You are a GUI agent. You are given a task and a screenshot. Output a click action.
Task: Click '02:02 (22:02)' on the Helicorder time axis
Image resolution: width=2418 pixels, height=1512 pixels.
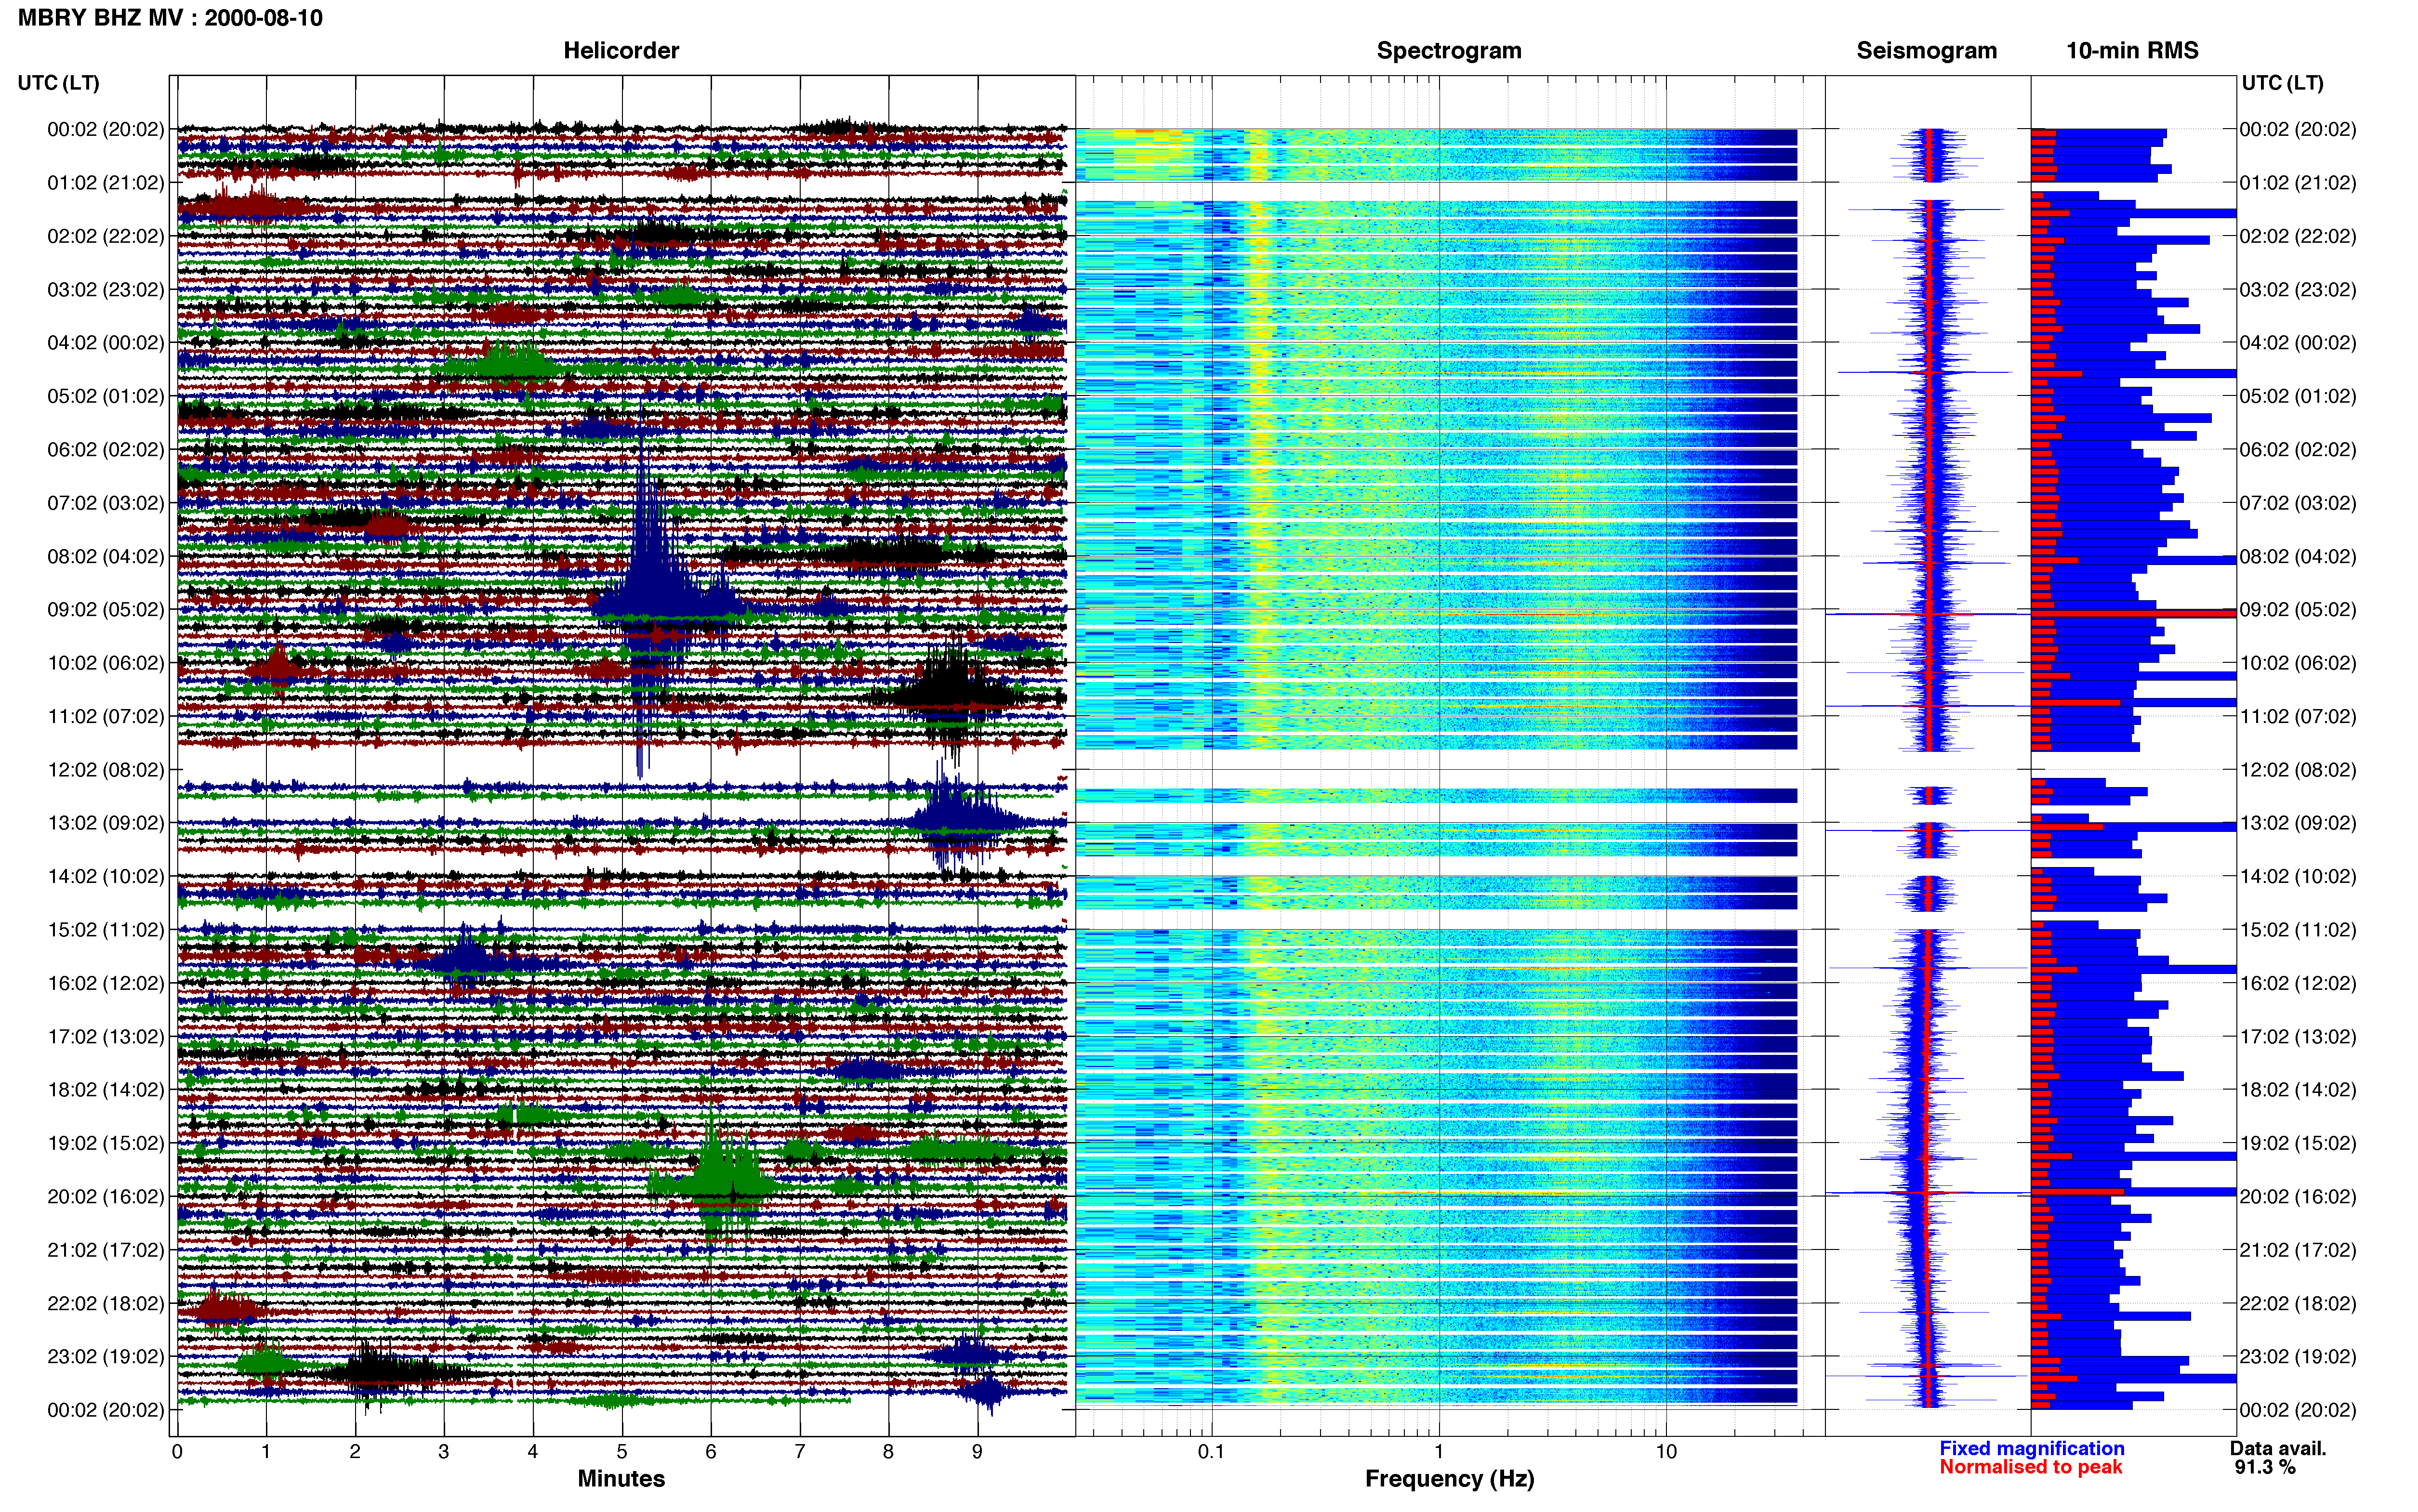[x=106, y=236]
